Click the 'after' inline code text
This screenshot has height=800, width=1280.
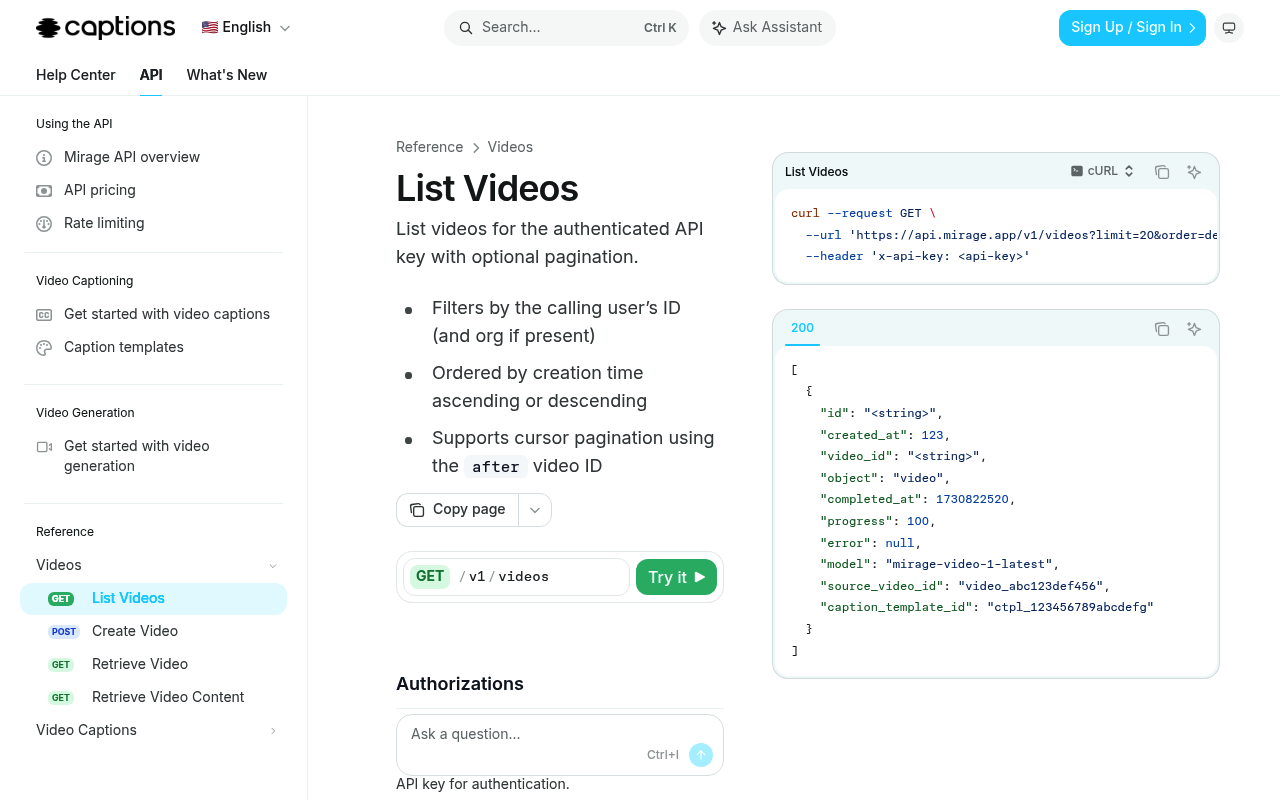click(x=496, y=467)
